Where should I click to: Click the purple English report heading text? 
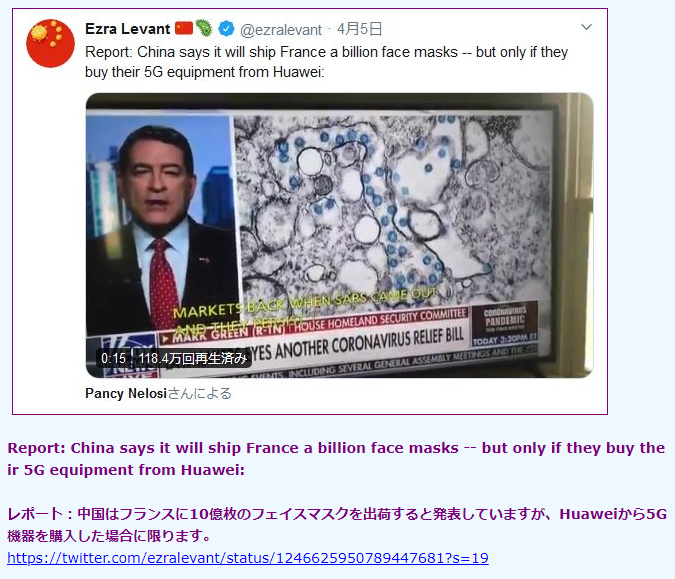click(x=336, y=459)
